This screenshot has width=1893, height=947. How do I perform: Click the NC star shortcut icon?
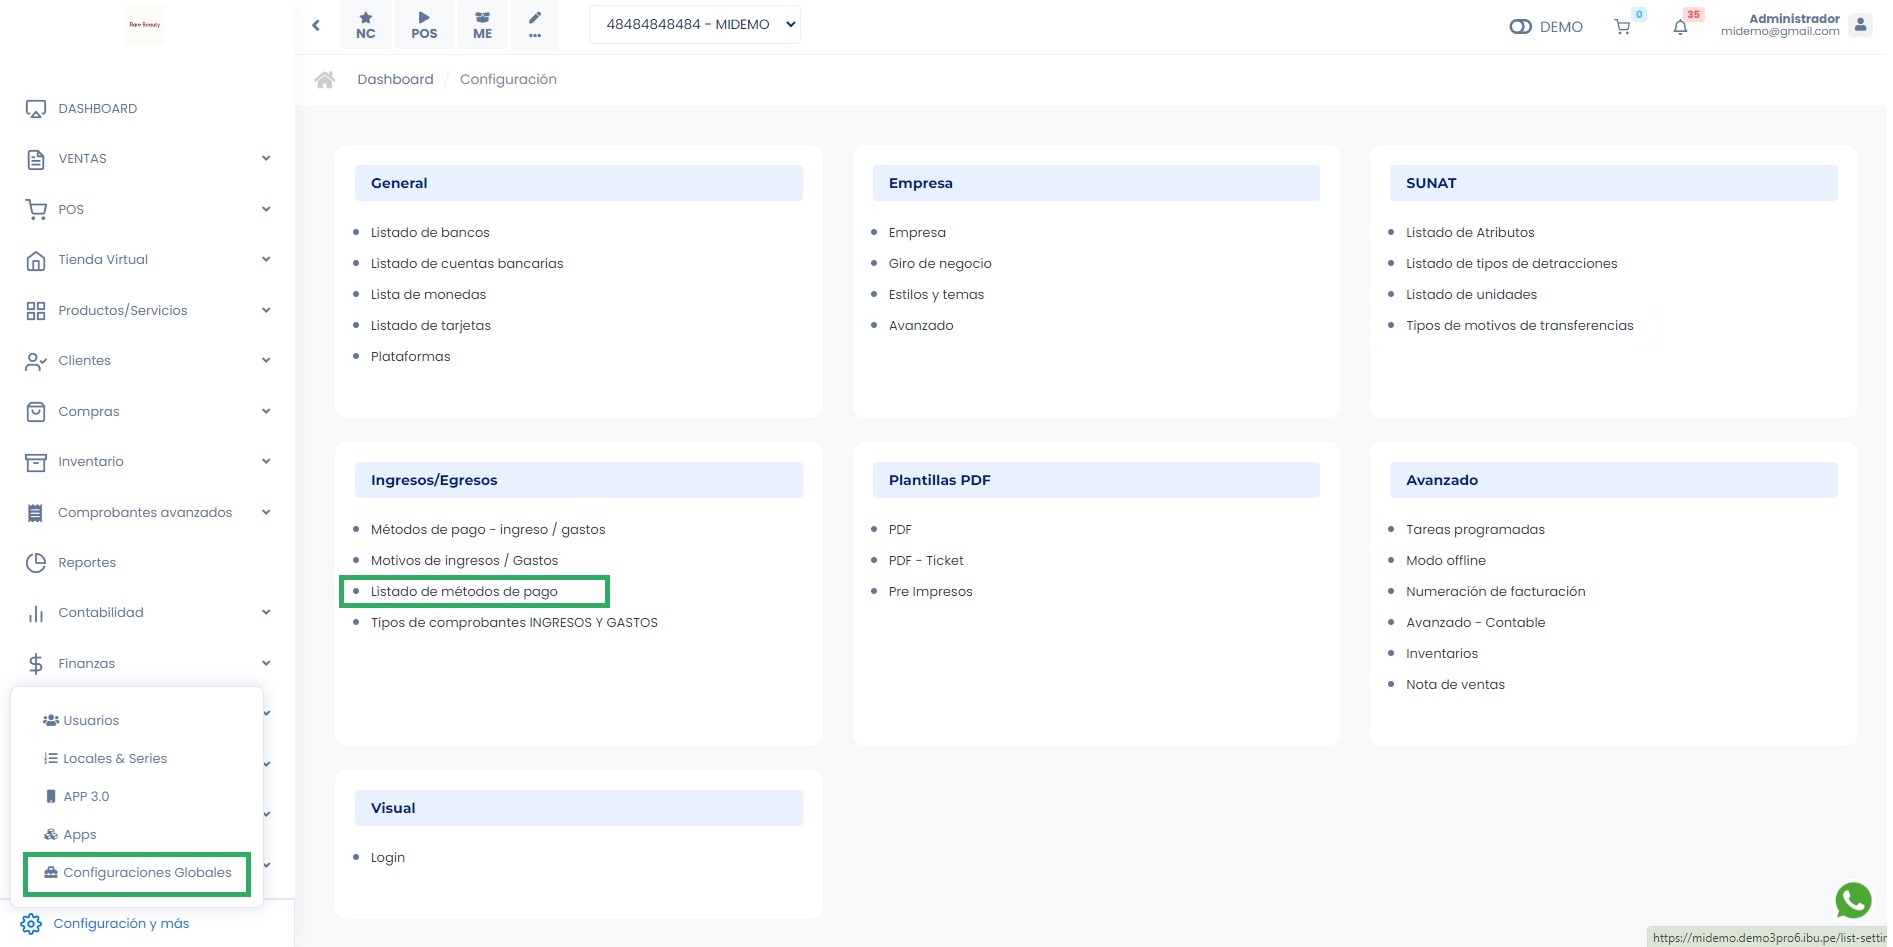(366, 25)
